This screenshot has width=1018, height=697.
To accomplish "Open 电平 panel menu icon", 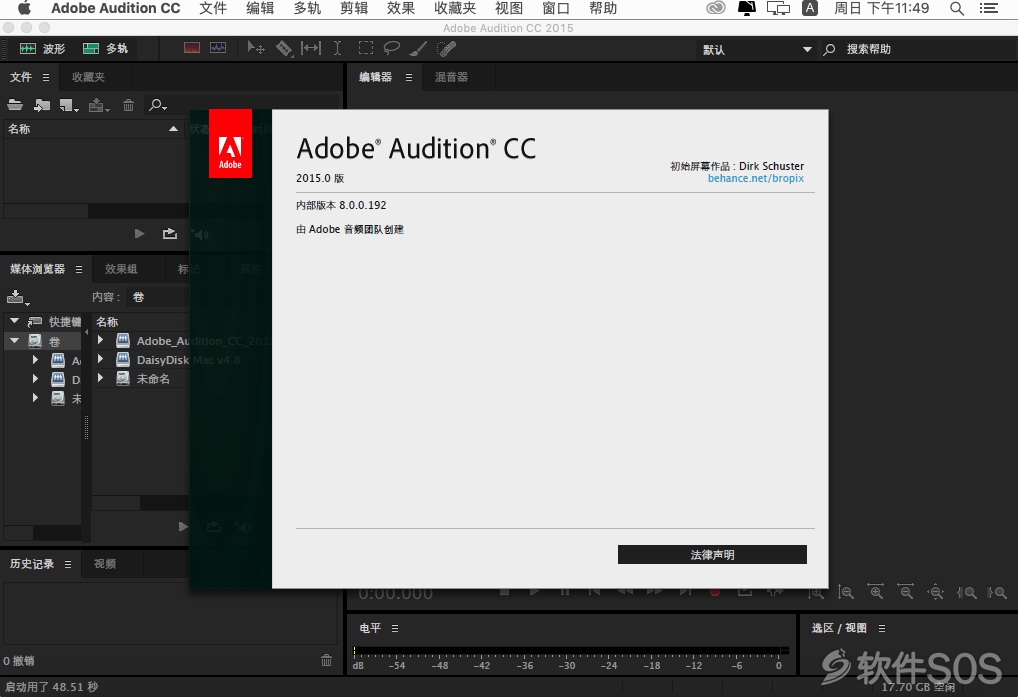I will click(395, 628).
